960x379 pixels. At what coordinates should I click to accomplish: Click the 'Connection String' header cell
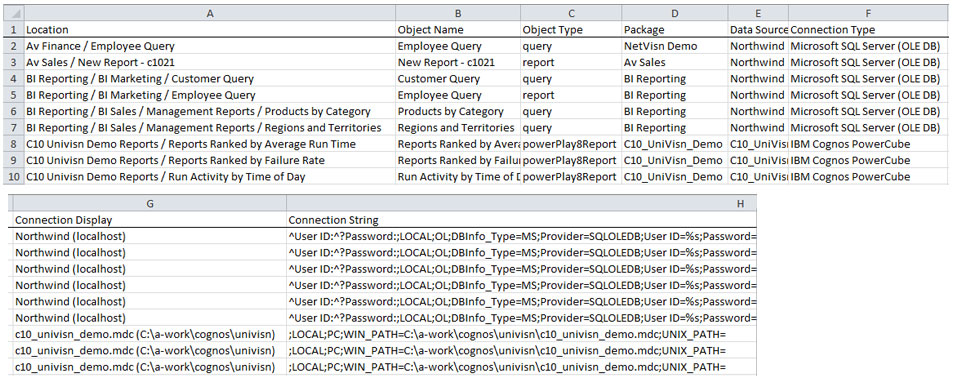(x=522, y=220)
